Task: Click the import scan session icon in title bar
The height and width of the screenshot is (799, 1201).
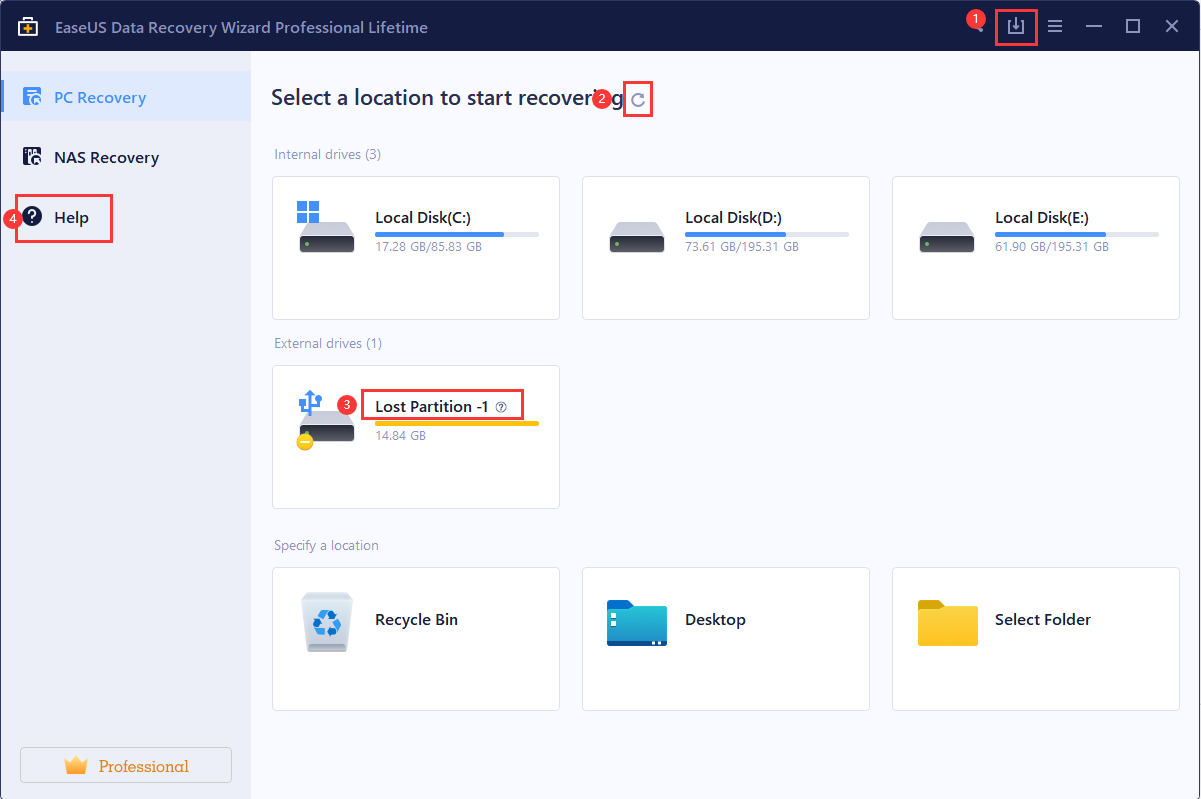Action: (1016, 27)
